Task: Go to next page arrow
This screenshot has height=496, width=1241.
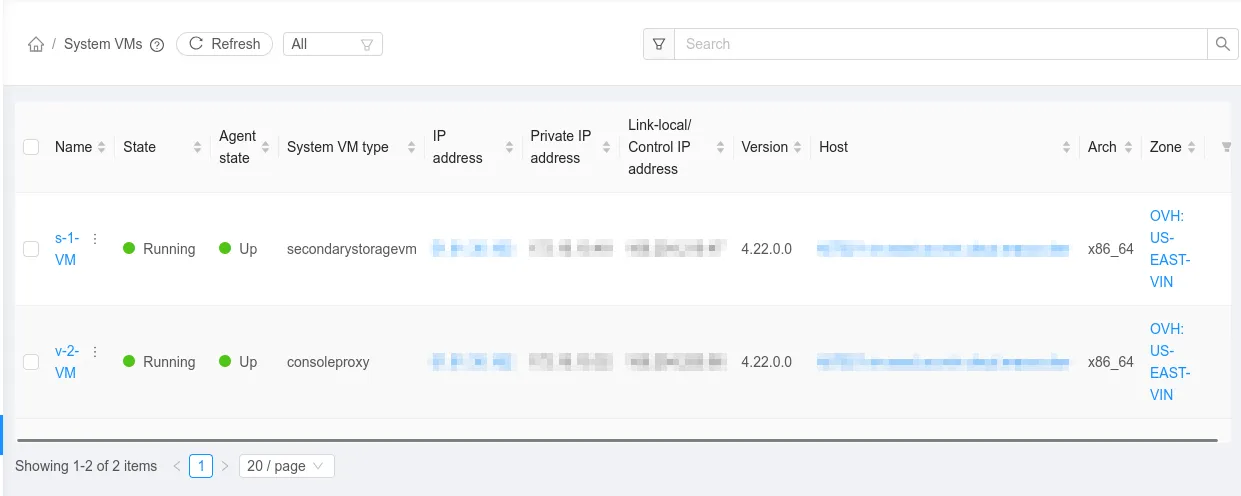Action: (x=225, y=466)
